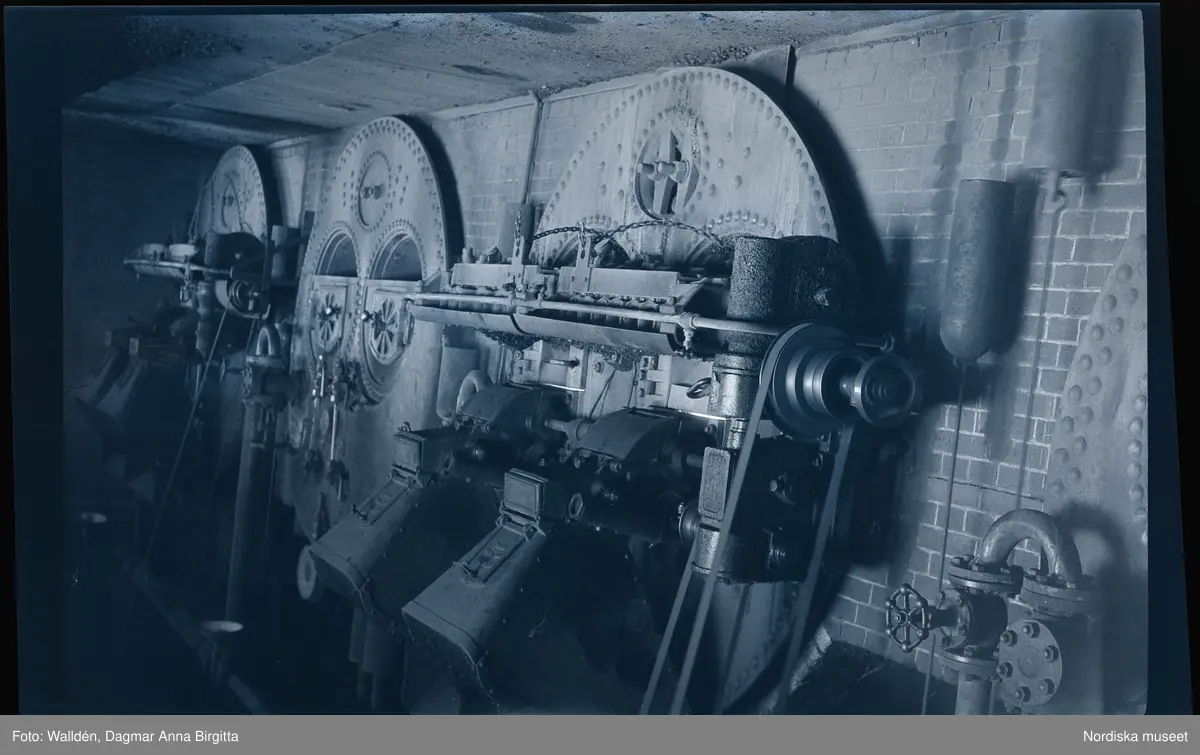The height and width of the screenshot is (755, 1200).
Task: Click the cross-shaped emblem on nearest boiler
Action: [665, 172]
